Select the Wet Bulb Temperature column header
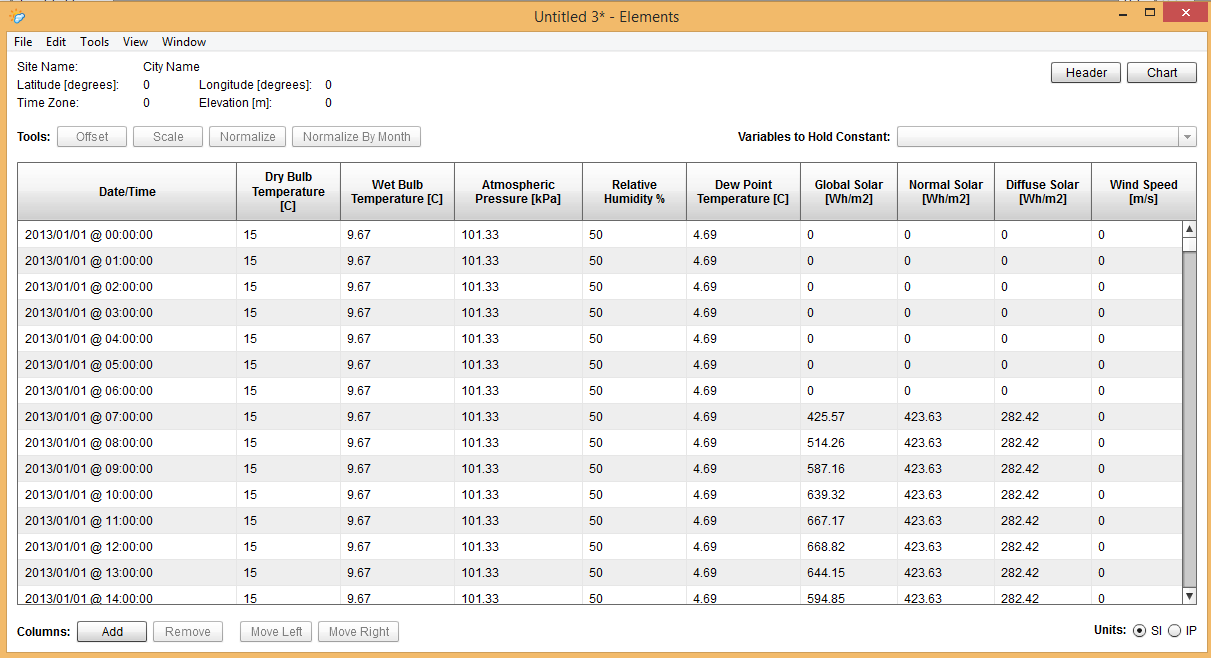1211x658 pixels. click(x=398, y=192)
